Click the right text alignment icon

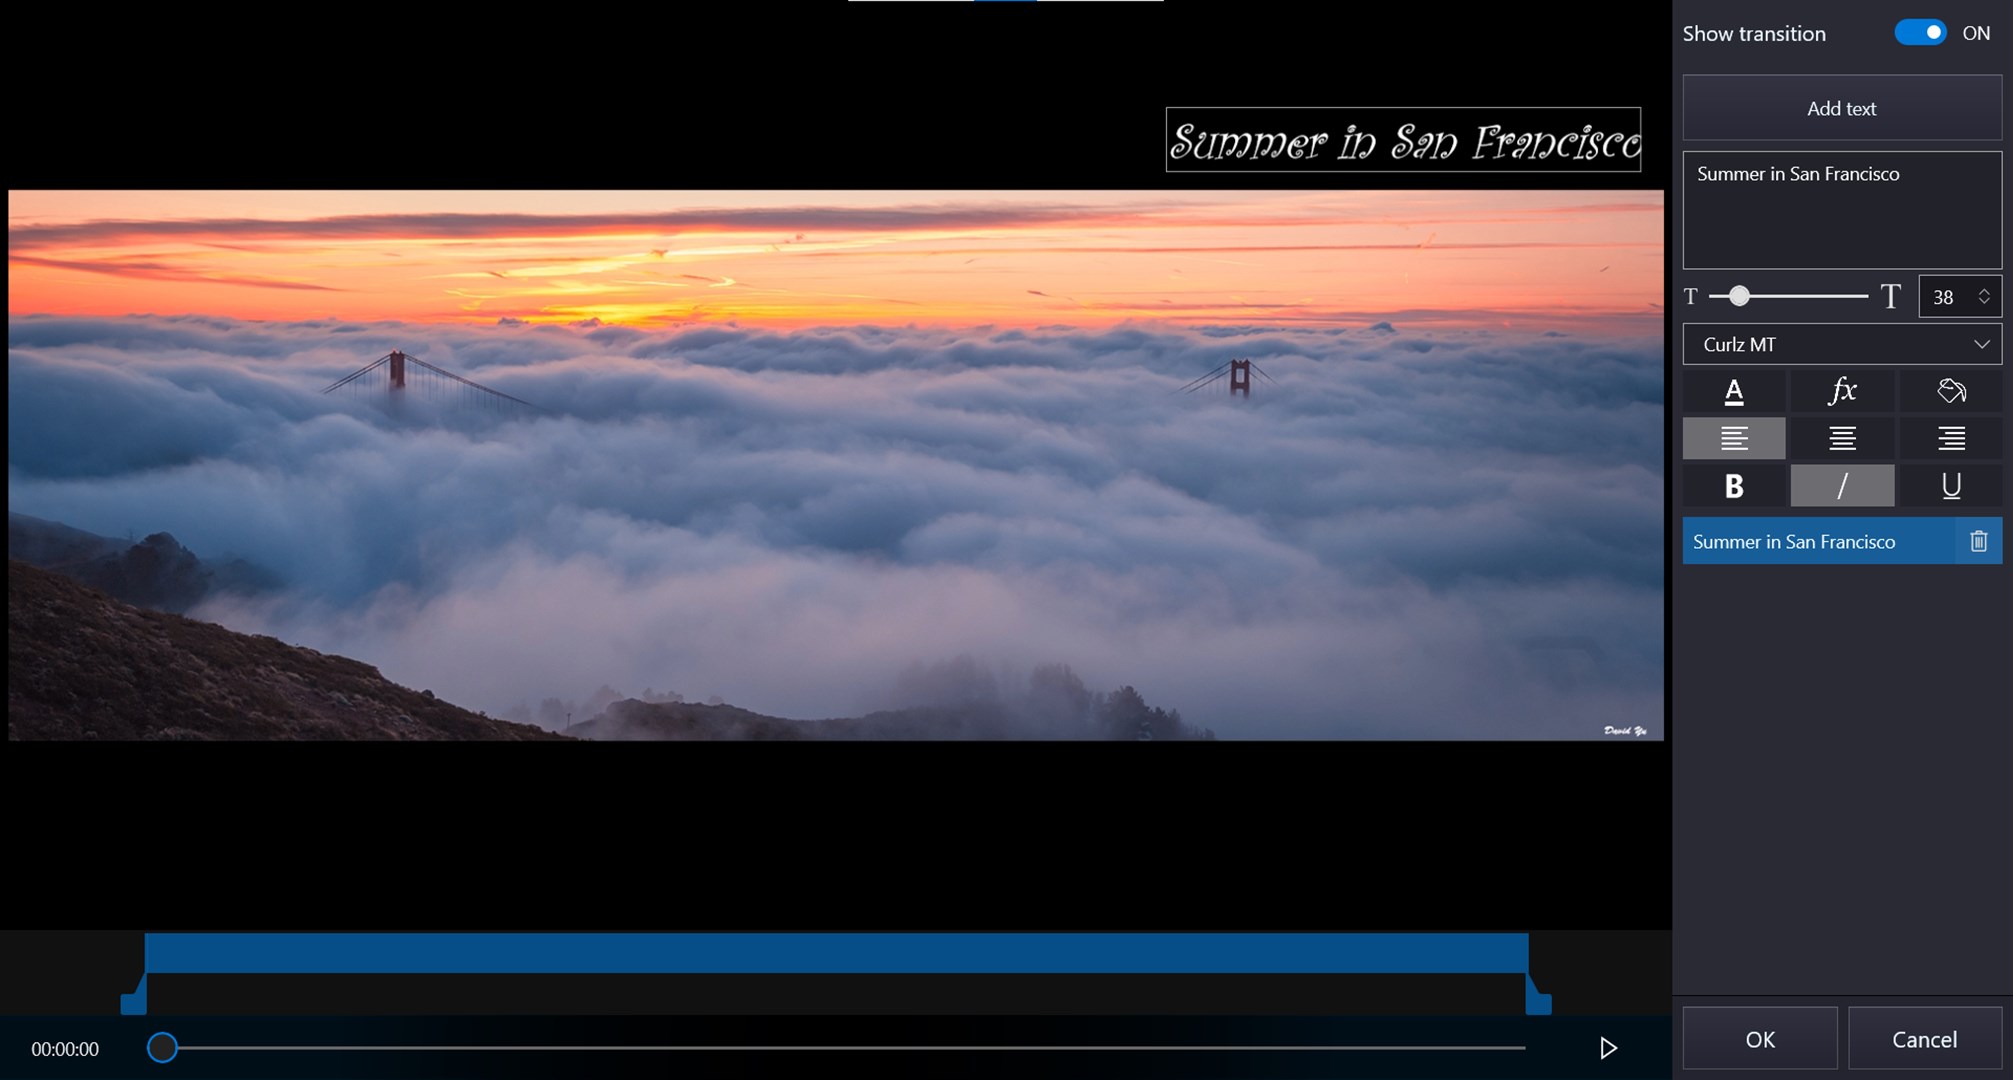tap(1948, 437)
